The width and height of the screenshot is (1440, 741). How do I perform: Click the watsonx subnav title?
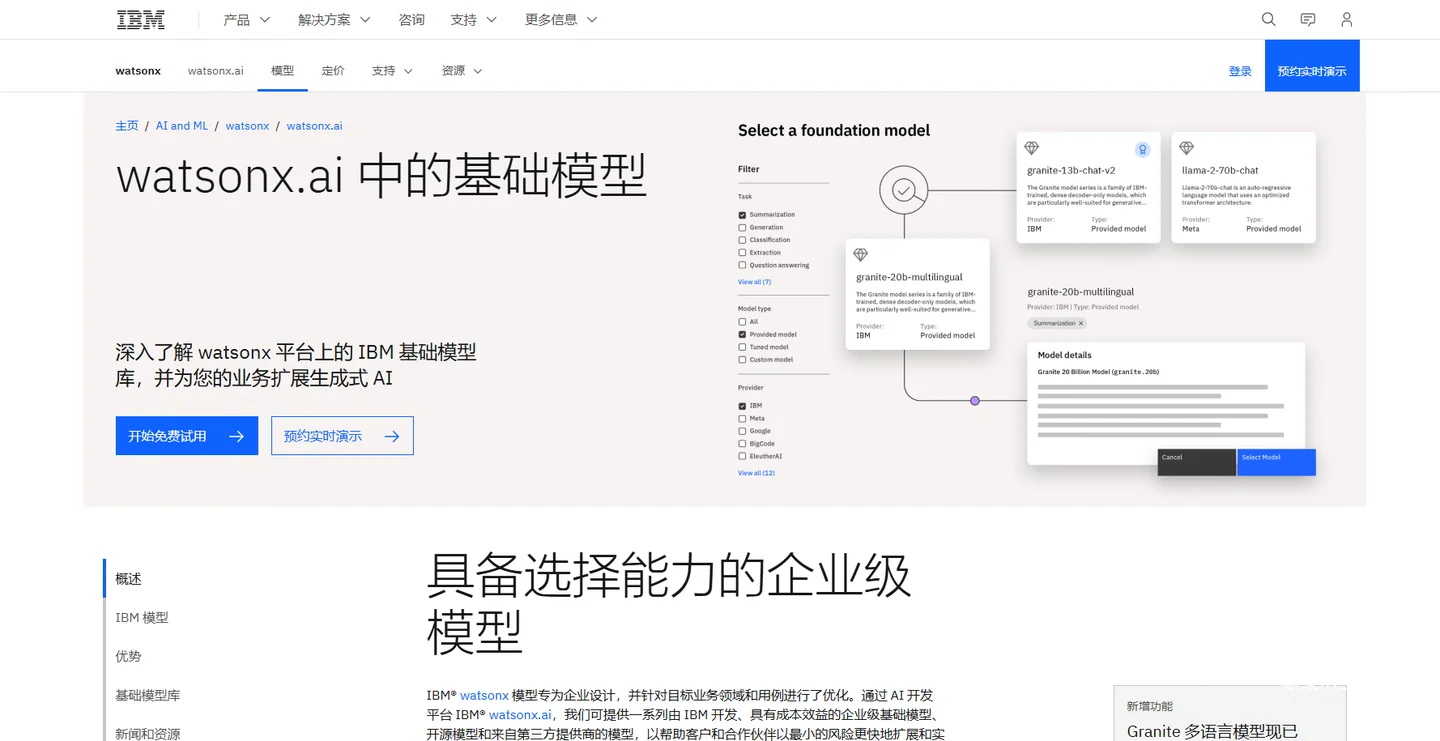(138, 71)
